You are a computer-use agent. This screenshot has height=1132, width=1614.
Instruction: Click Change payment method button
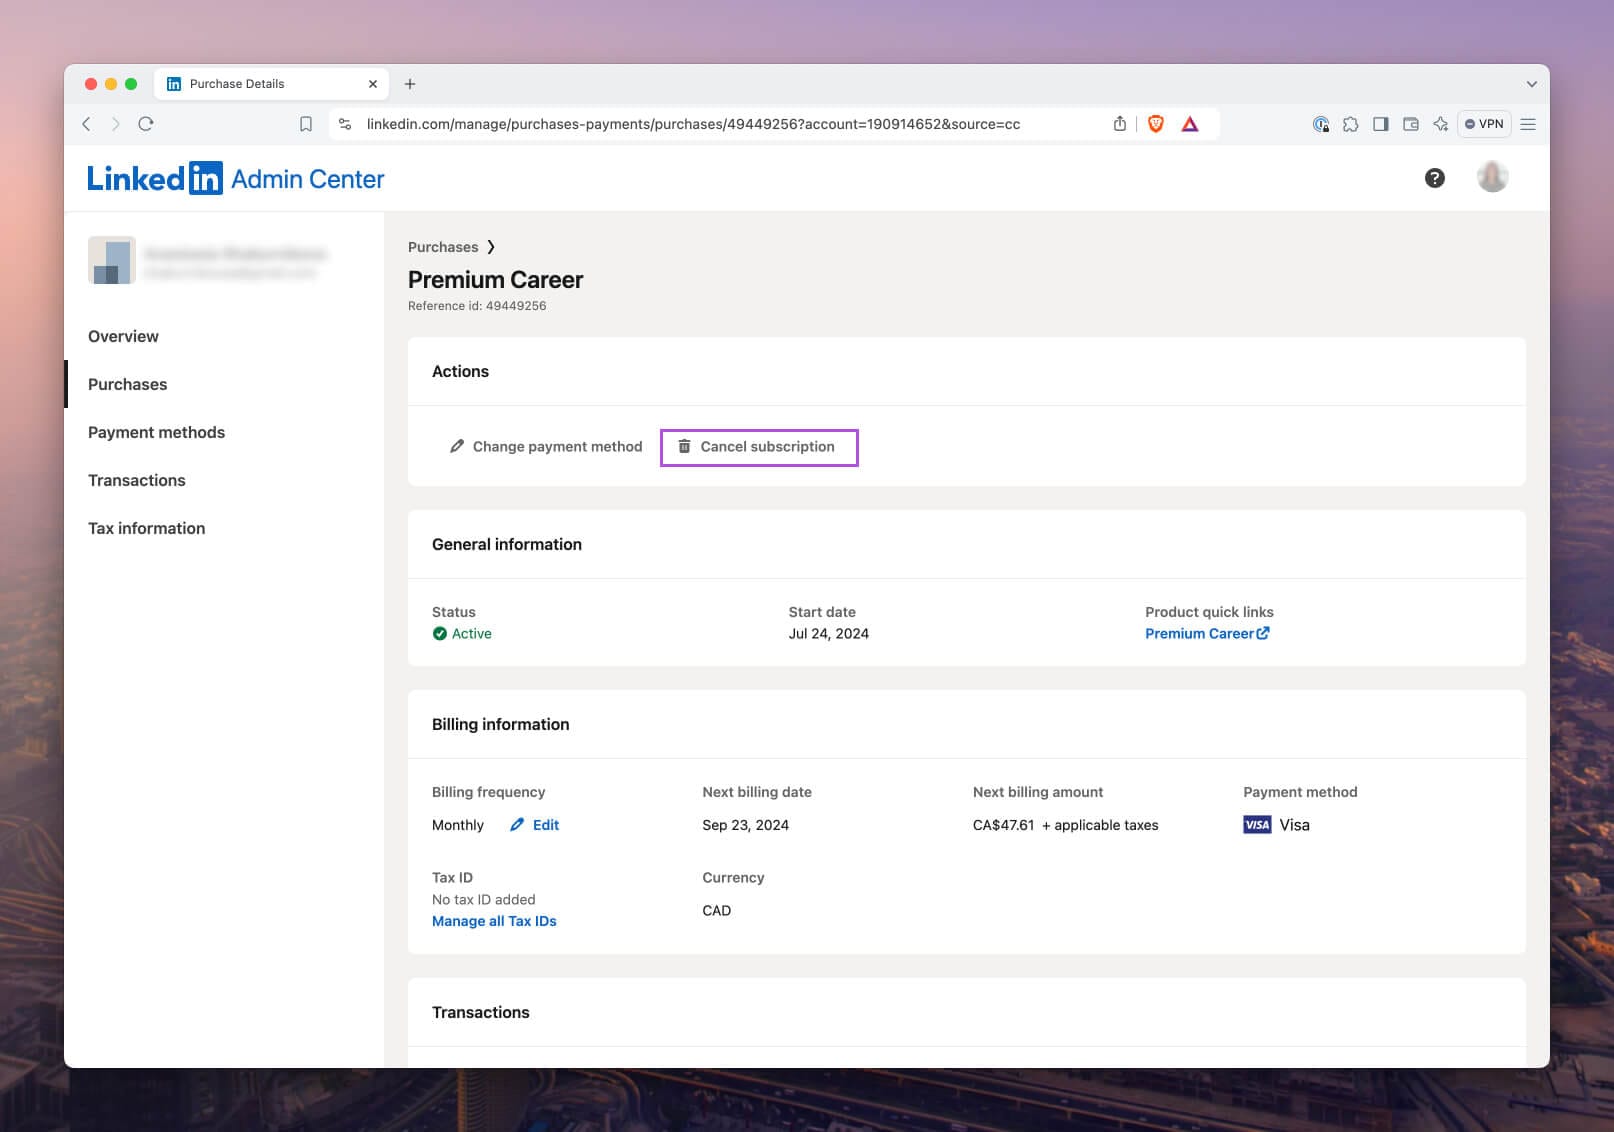546,446
